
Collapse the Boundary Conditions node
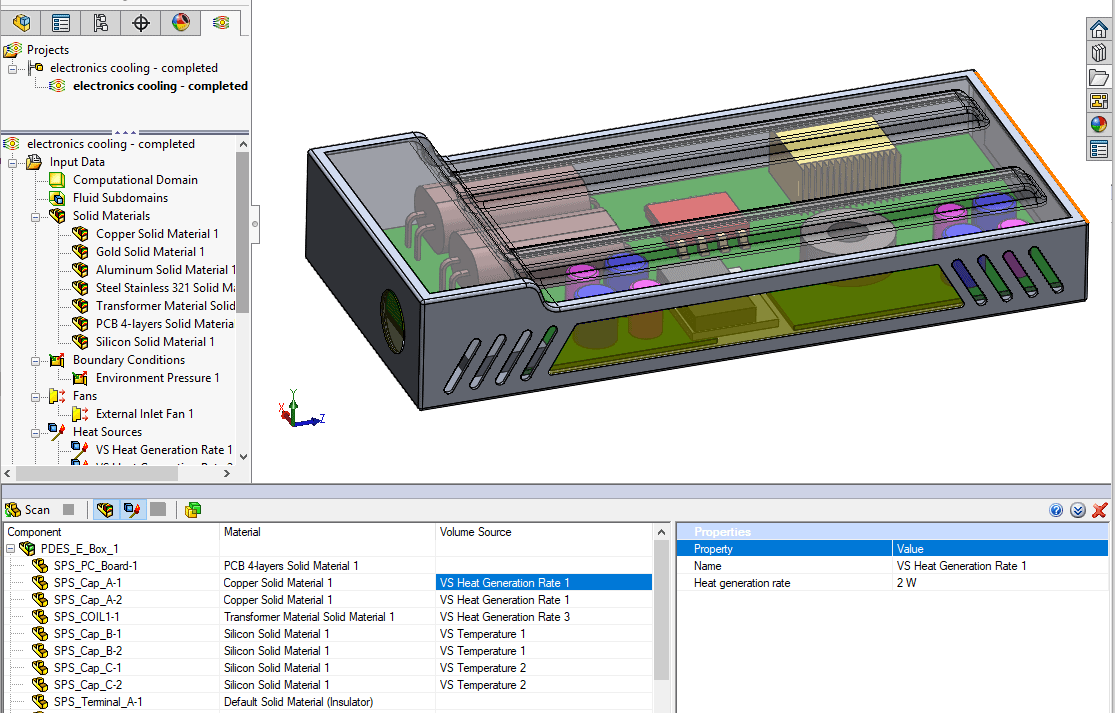point(35,361)
